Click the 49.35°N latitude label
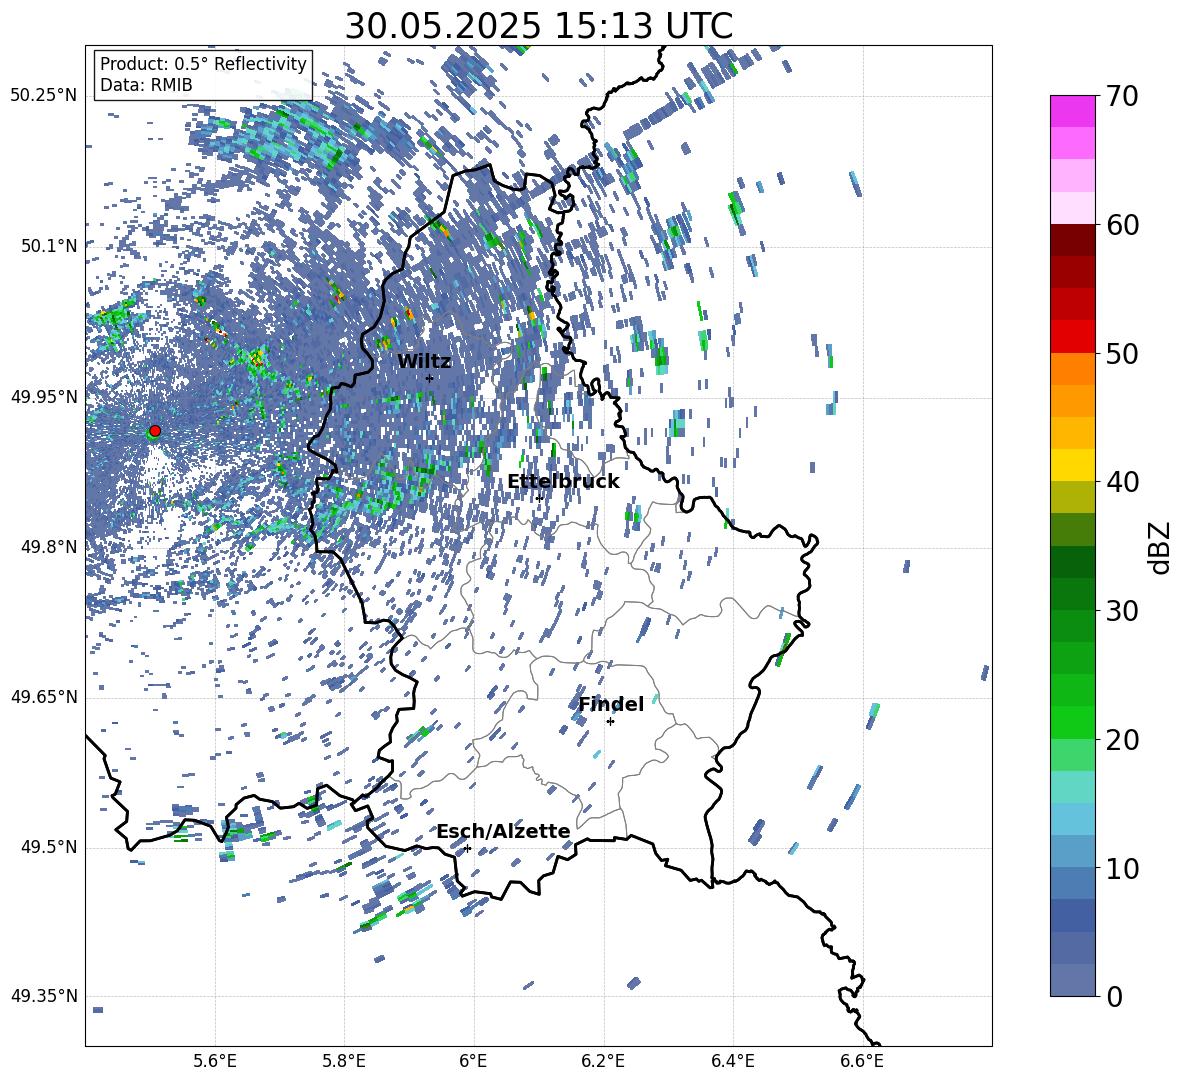This screenshot has width=1184, height=1081. coord(44,996)
